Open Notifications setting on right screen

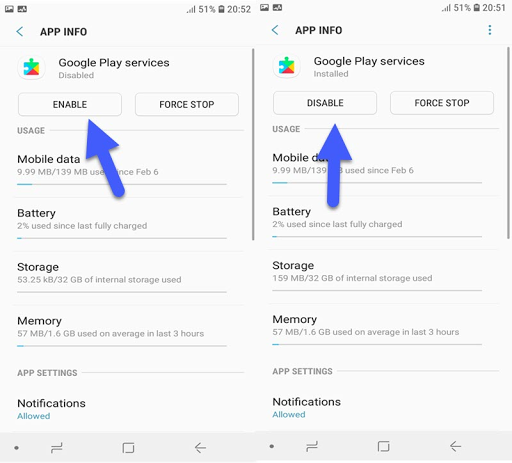[x=383, y=408]
